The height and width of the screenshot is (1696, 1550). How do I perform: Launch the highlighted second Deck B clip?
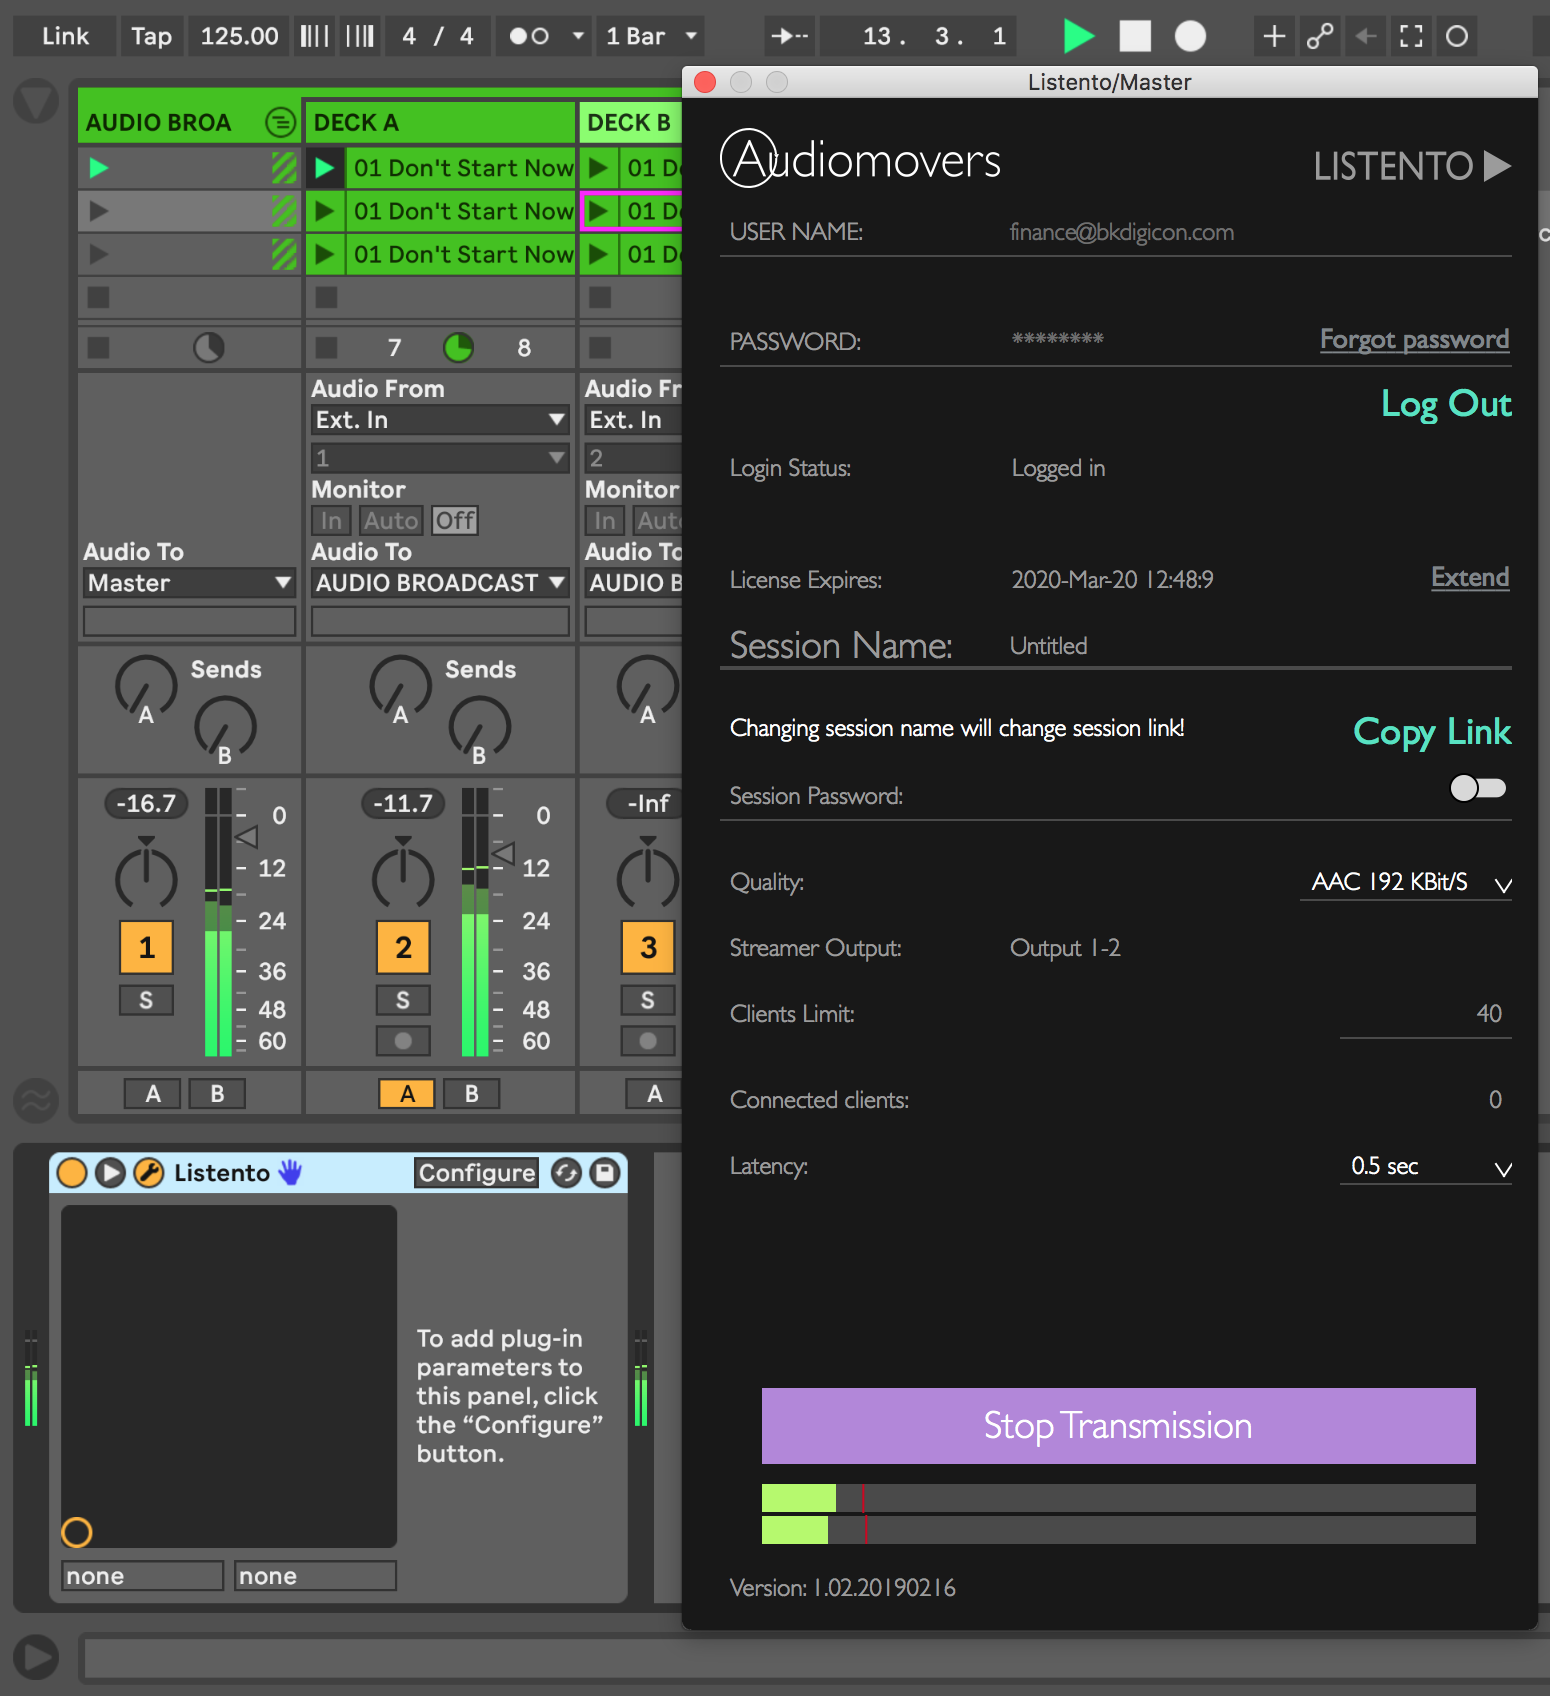[598, 211]
